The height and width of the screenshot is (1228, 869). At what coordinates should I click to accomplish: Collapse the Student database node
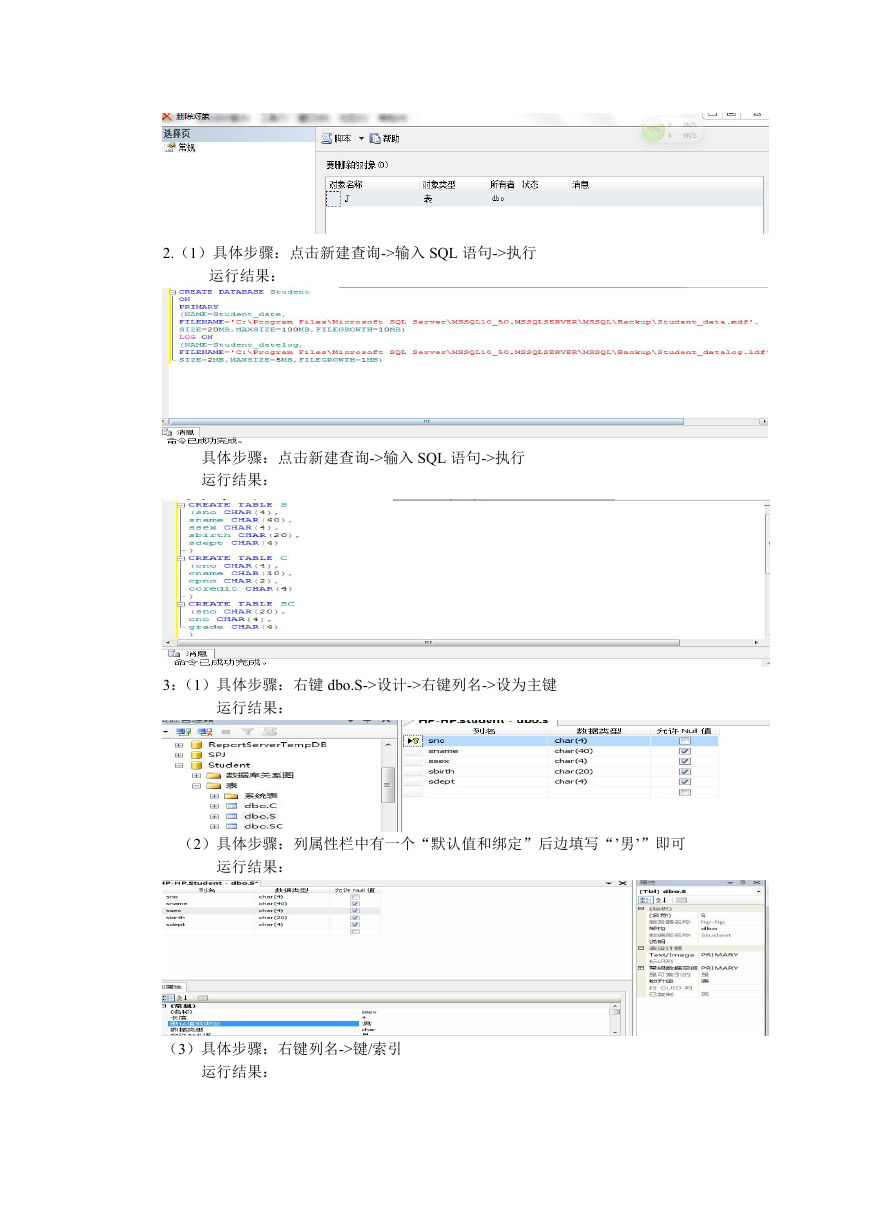point(179,765)
